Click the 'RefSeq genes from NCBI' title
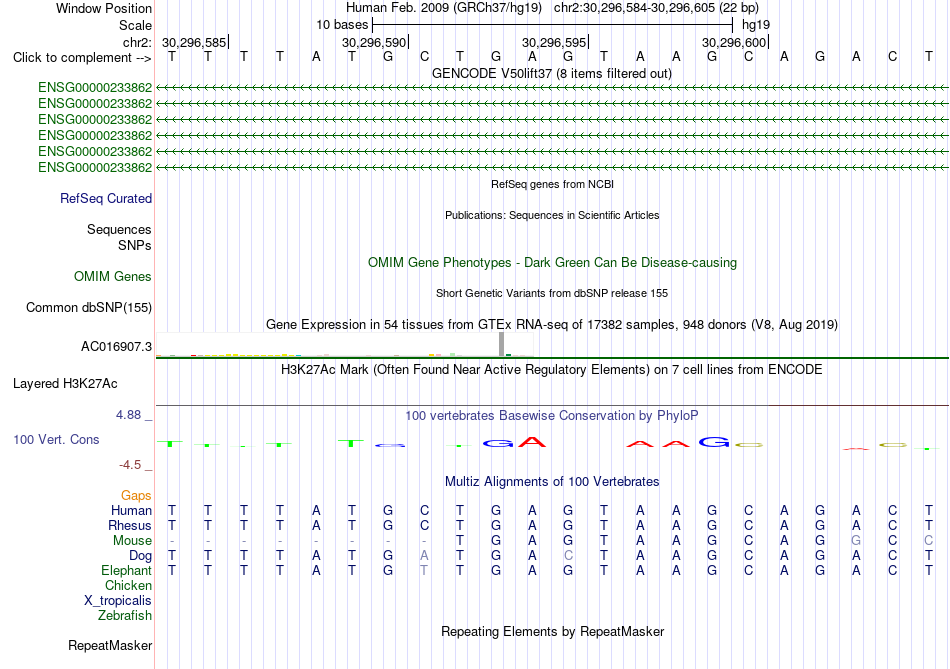The width and height of the screenshot is (950, 669). click(553, 184)
